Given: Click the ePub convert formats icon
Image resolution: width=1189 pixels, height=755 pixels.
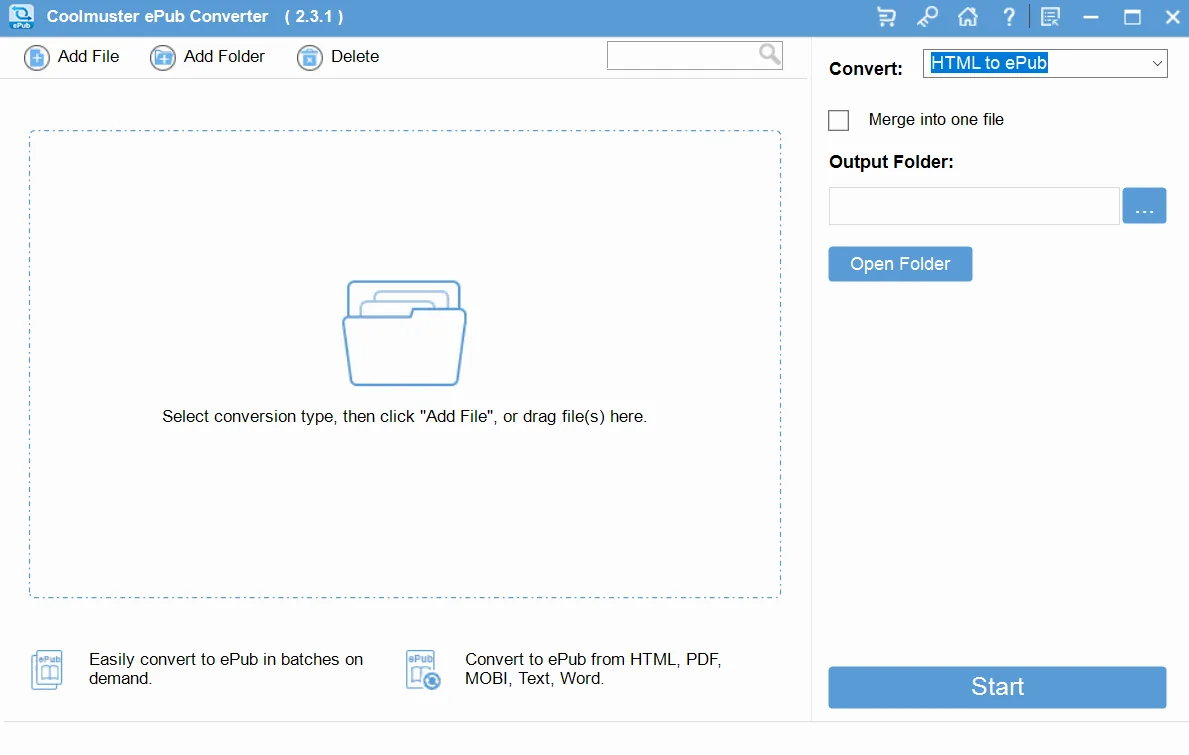Looking at the screenshot, I should (x=422, y=670).
